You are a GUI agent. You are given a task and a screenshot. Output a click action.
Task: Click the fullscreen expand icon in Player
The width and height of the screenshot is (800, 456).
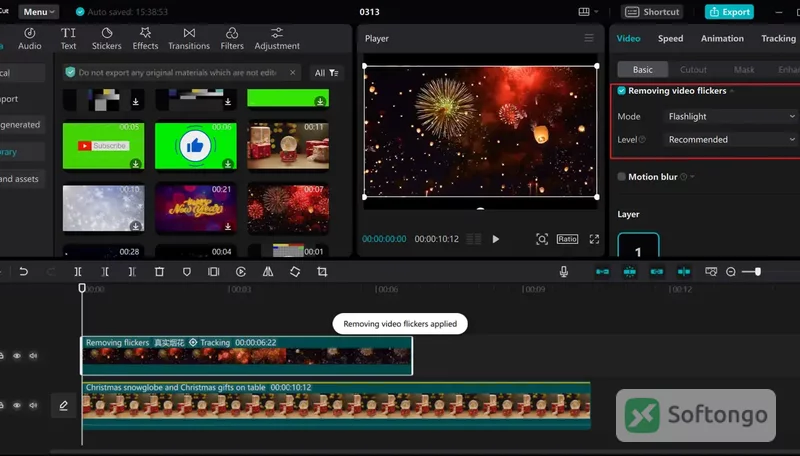point(594,239)
